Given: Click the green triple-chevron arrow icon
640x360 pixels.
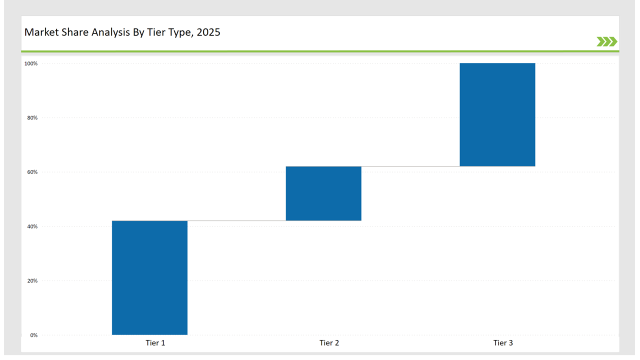Looking at the screenshot, I should (x=607, y=42).
